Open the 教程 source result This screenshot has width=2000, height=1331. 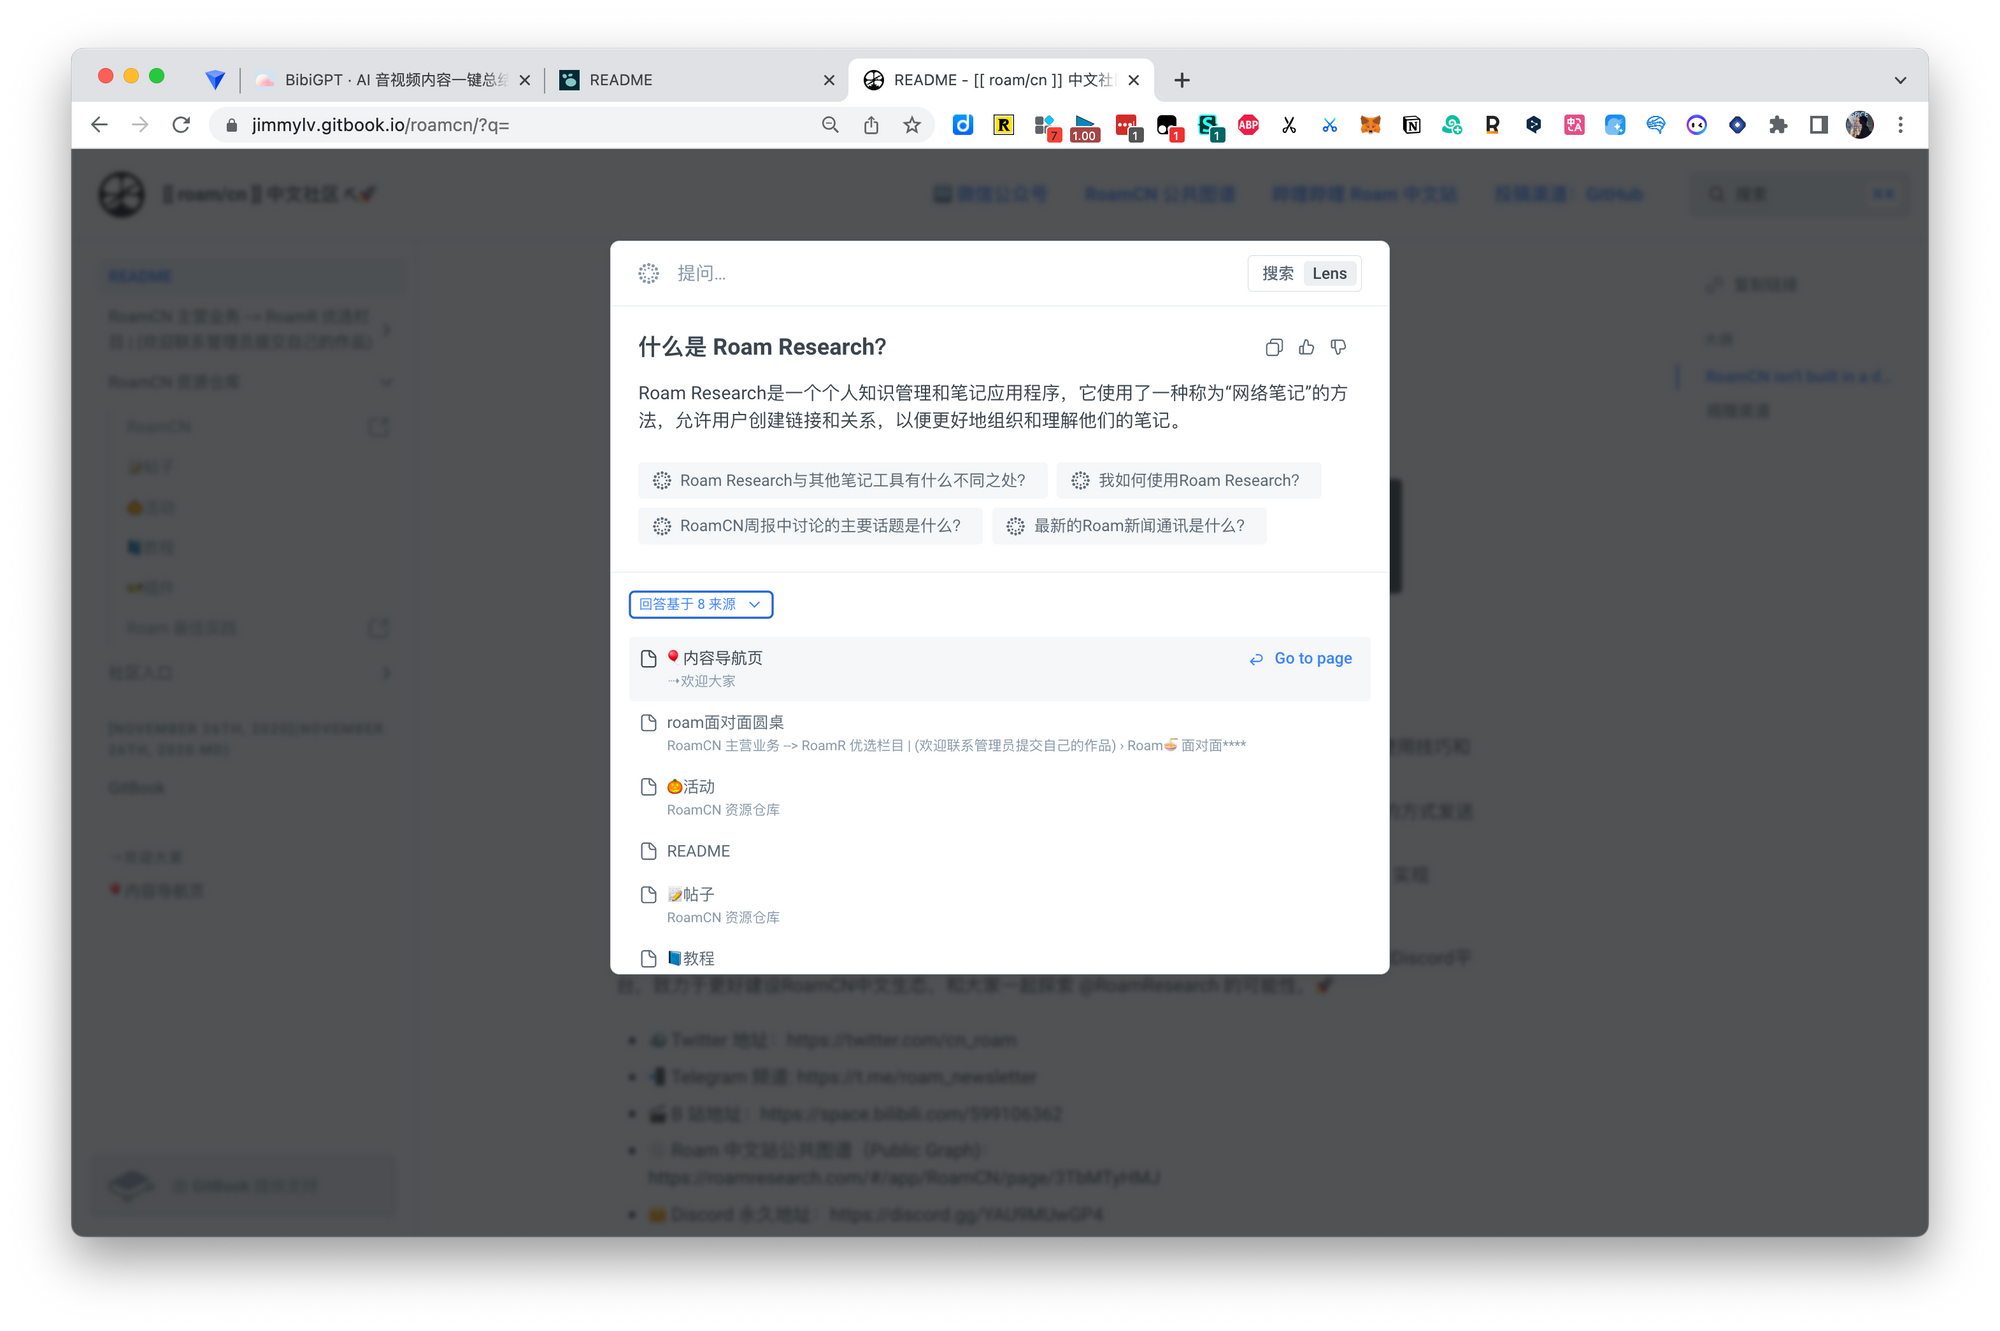(x=999, y=958)
